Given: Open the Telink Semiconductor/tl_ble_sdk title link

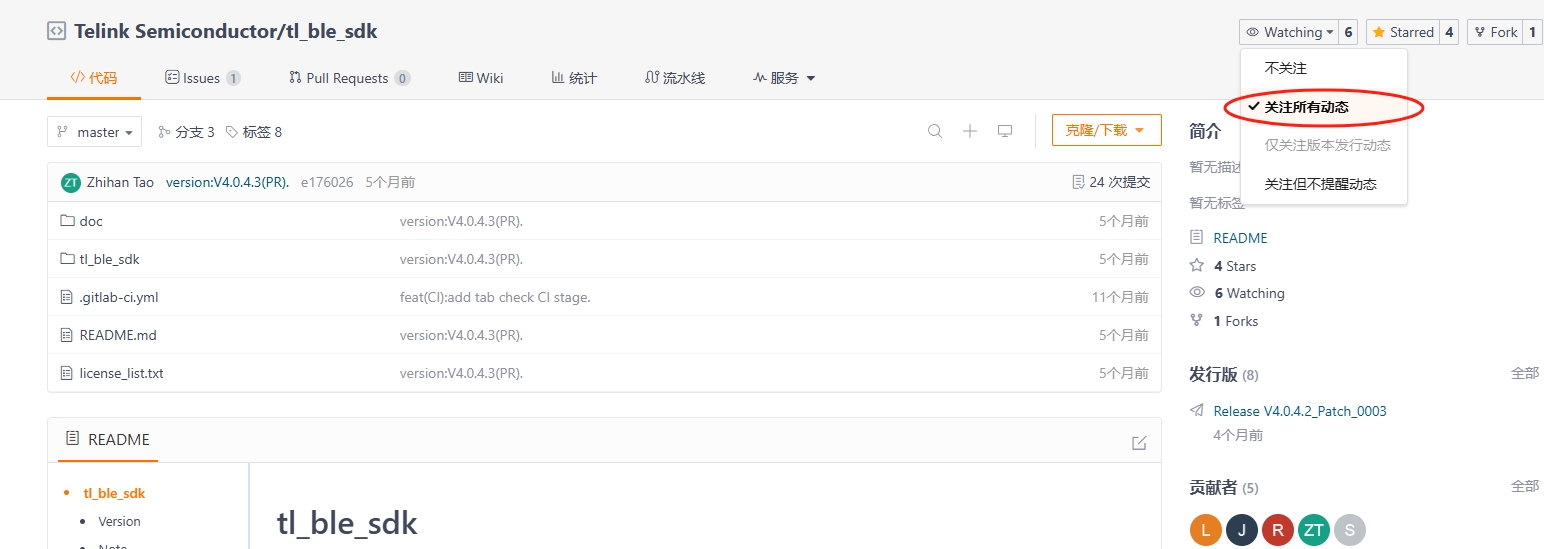Looking at the screenshot, I should coord(226,31).
